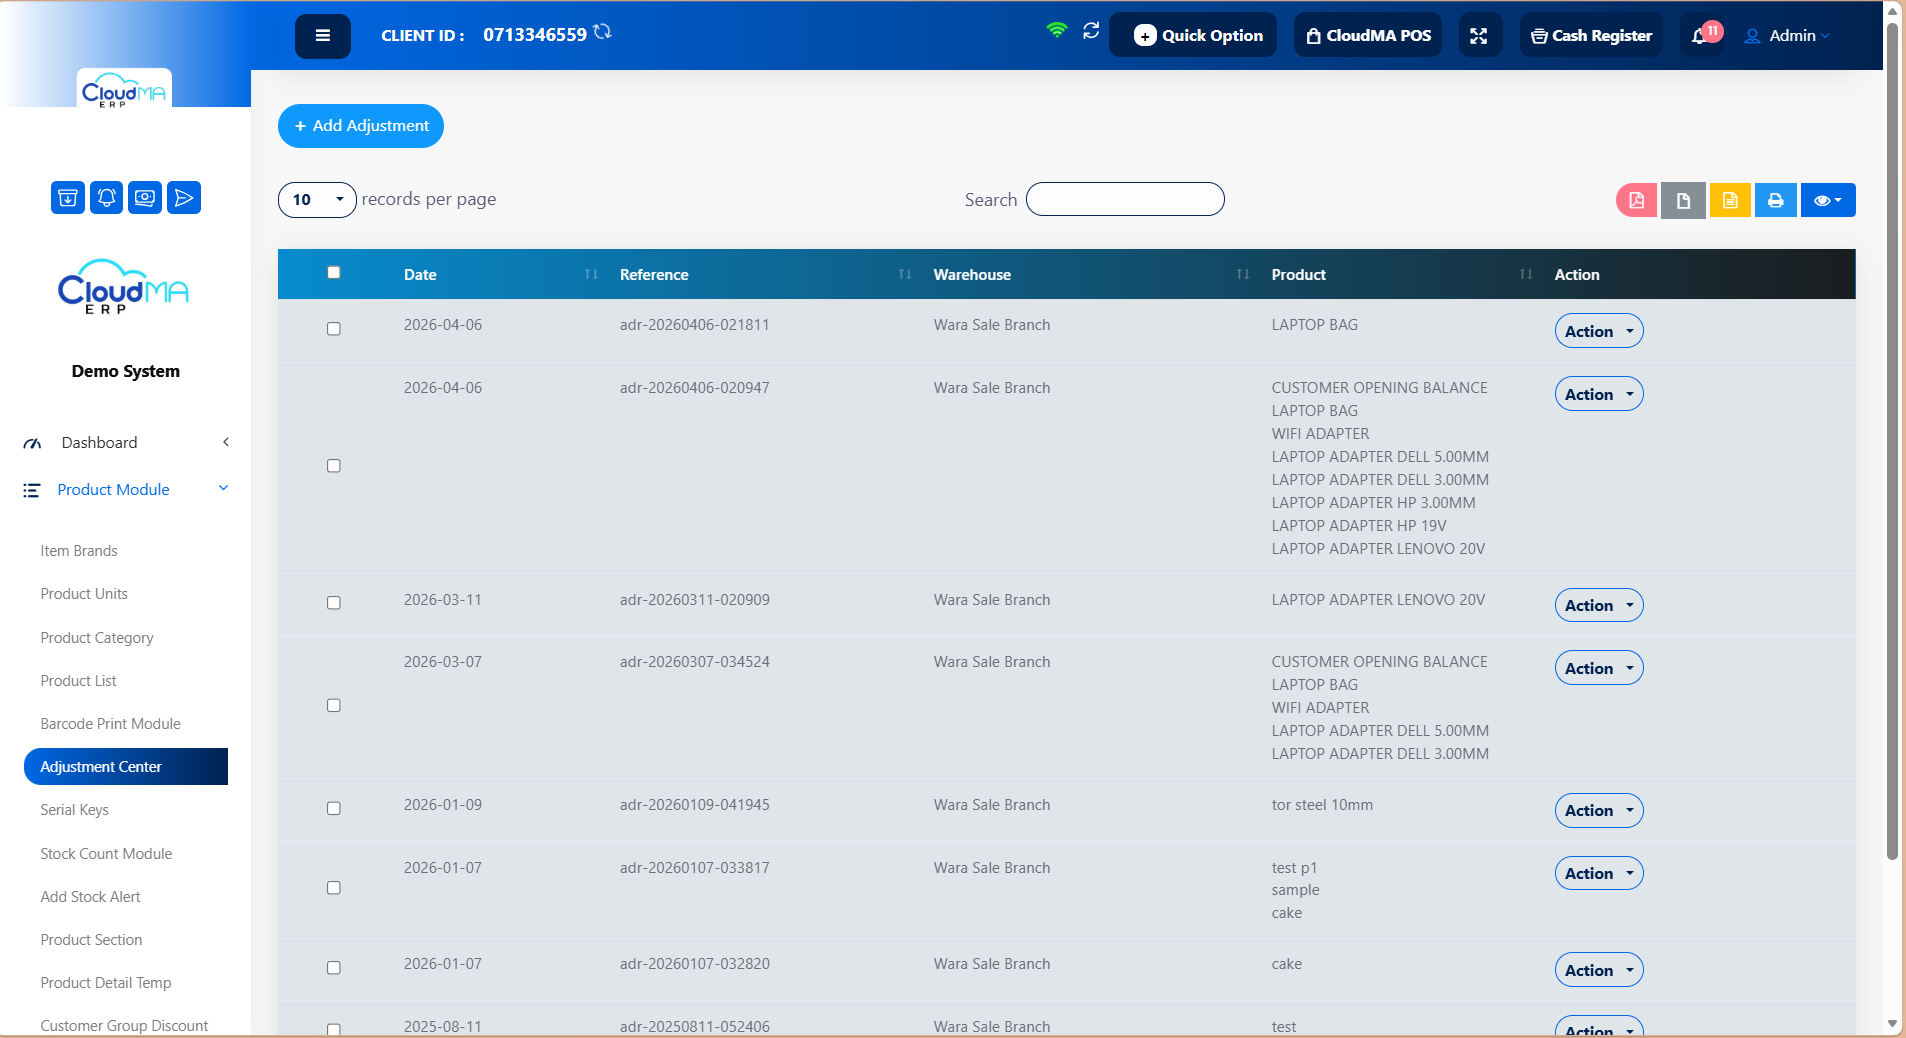This screenshot has width=1906, height=1038.
Task: Open the alert bell shortcut in the sidebar
Action: (x=107, y=198)
